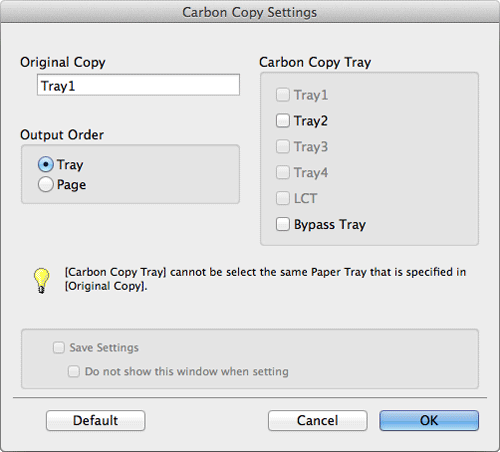Check the Tray3 carbon copy checkbox

click(x=283, y=147)
